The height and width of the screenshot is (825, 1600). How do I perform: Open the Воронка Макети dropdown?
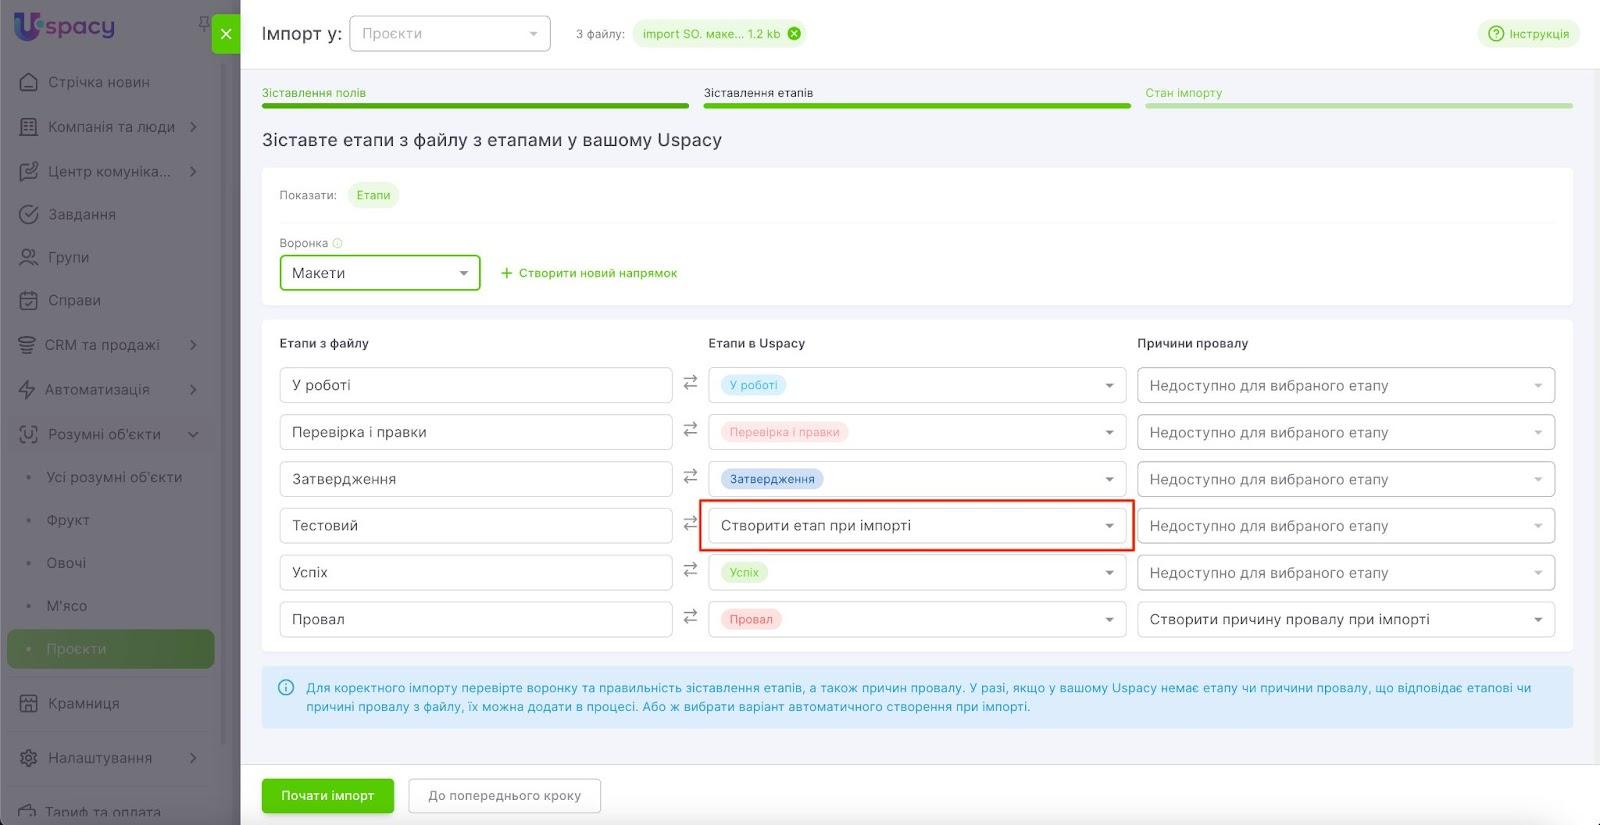[x=380, y=273]
